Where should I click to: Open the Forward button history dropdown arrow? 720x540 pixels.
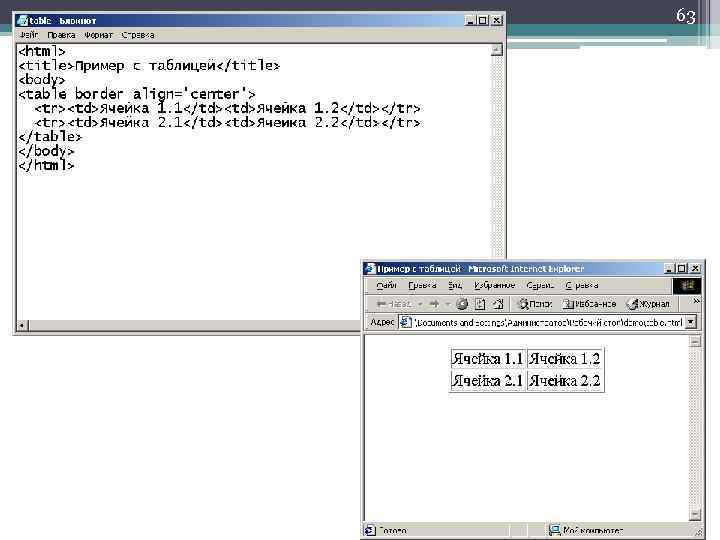click(447, 304)
